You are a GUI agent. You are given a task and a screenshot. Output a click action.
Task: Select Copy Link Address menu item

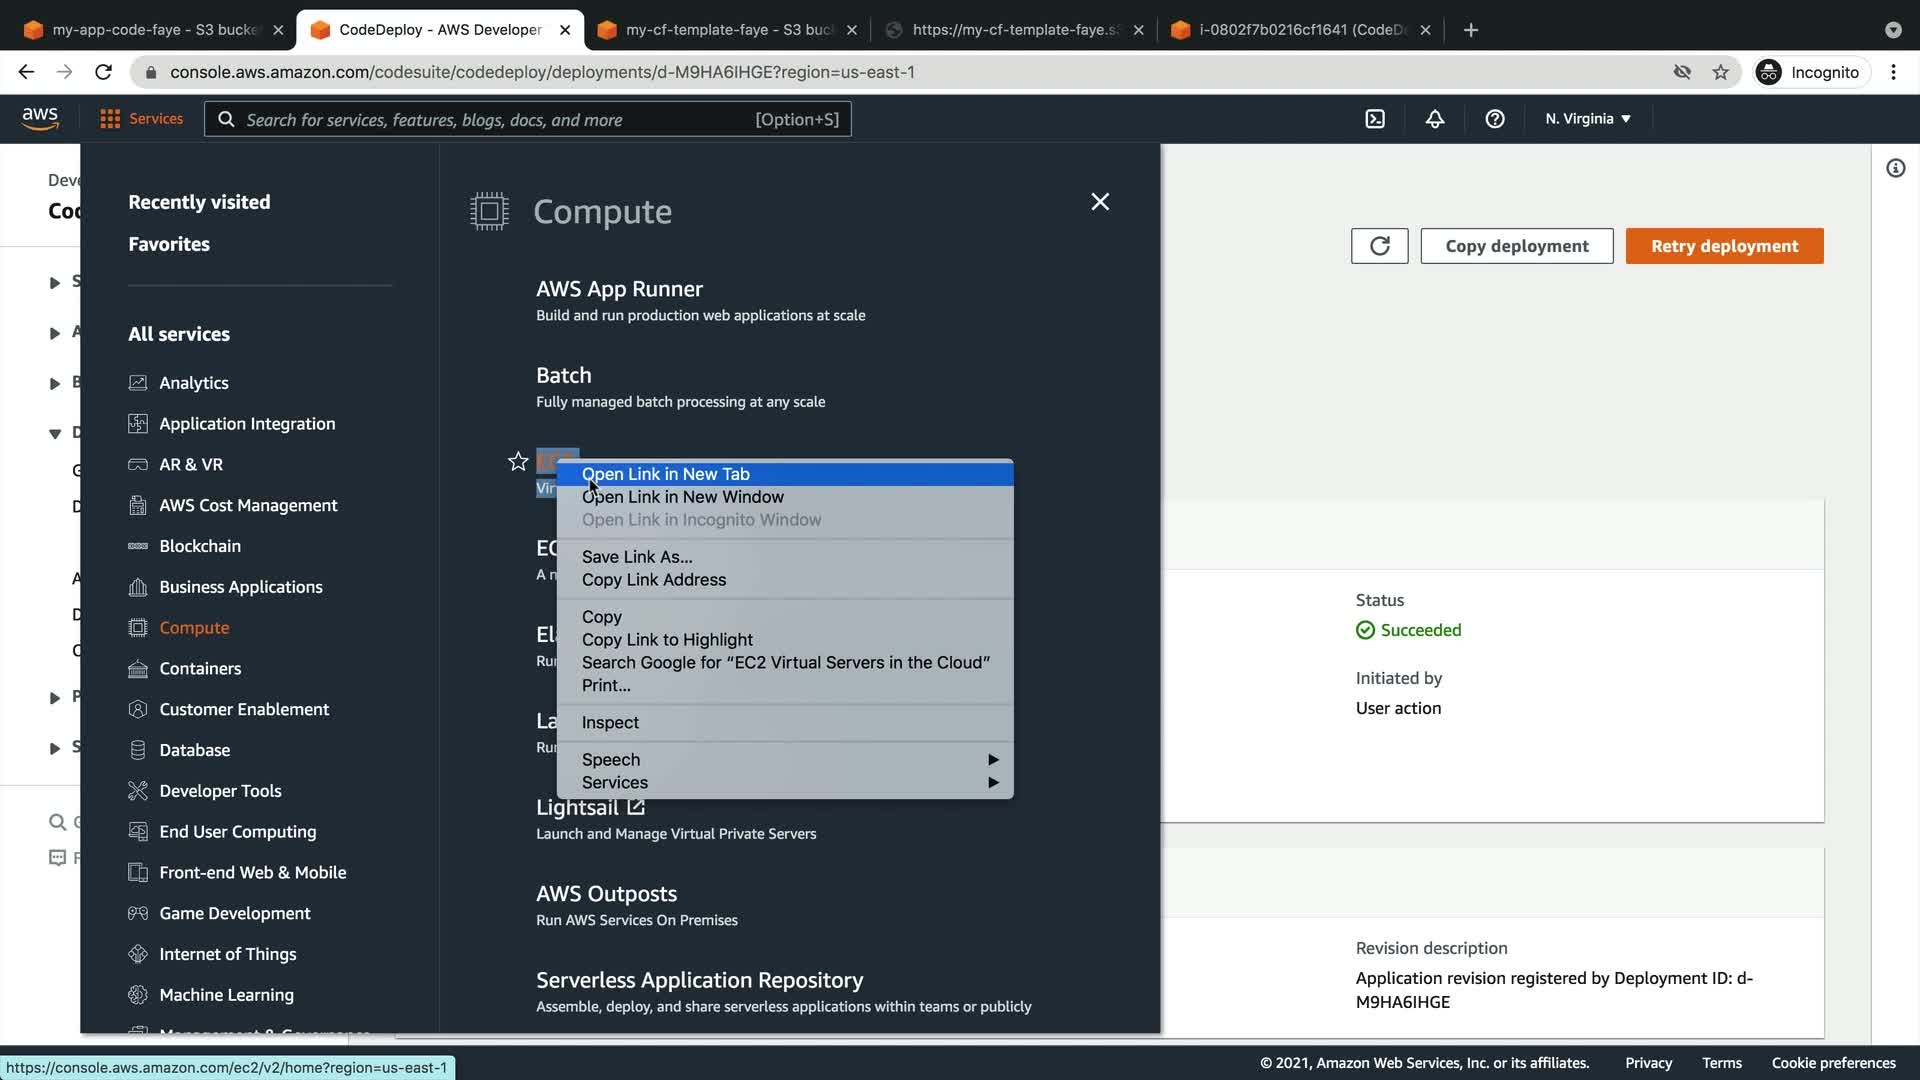pyautogui.click(x=654, y=580)
